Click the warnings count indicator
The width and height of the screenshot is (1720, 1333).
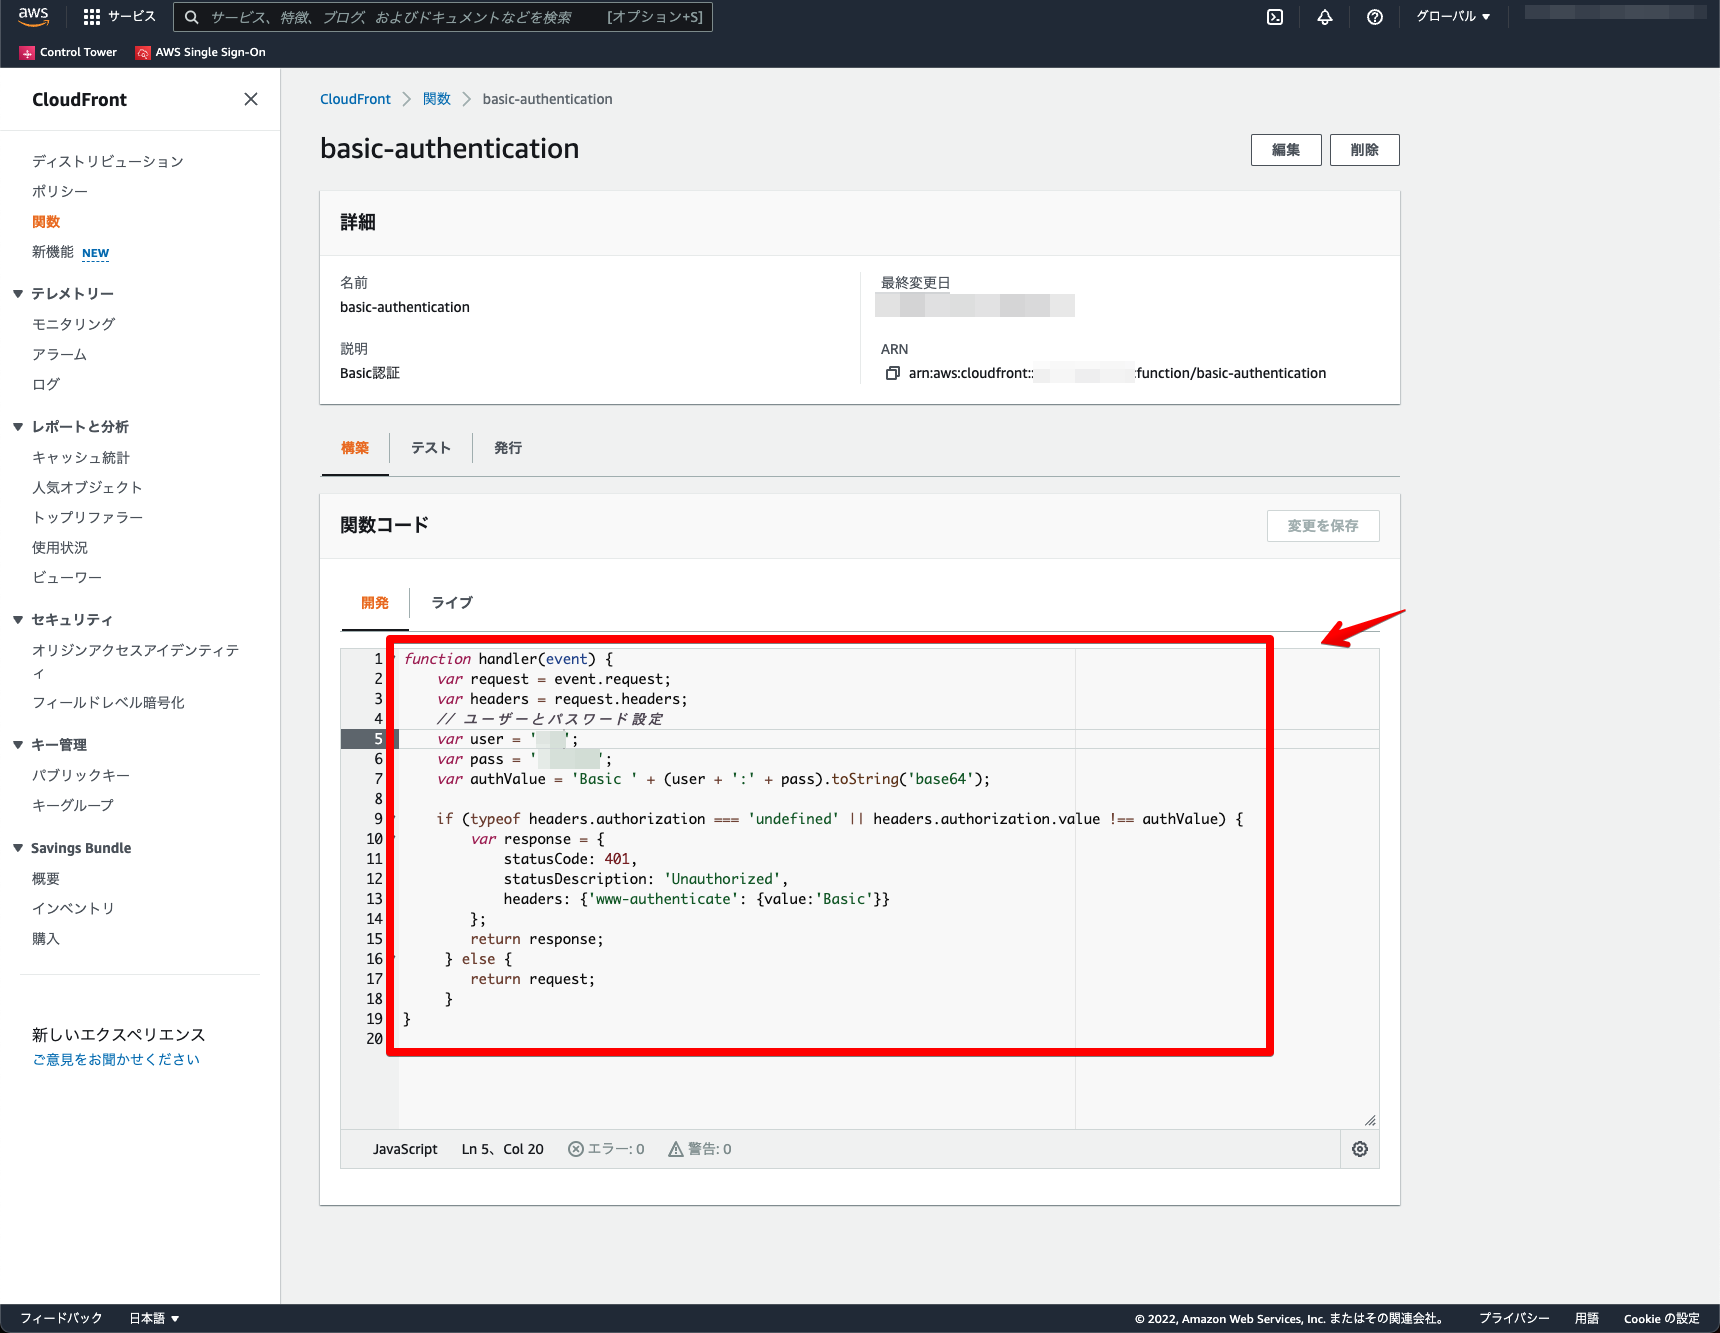coord(700,1149)
